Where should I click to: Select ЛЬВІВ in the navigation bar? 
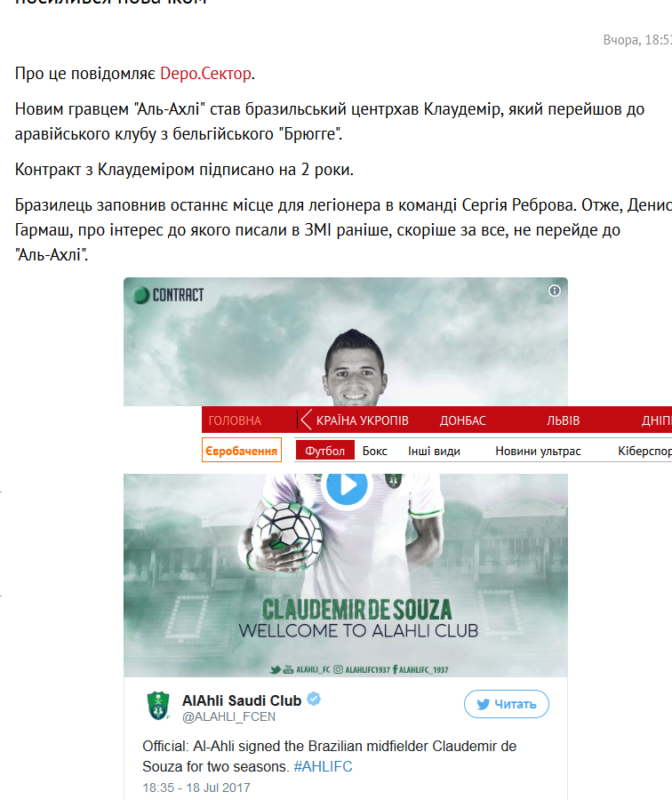coord(563,420)
